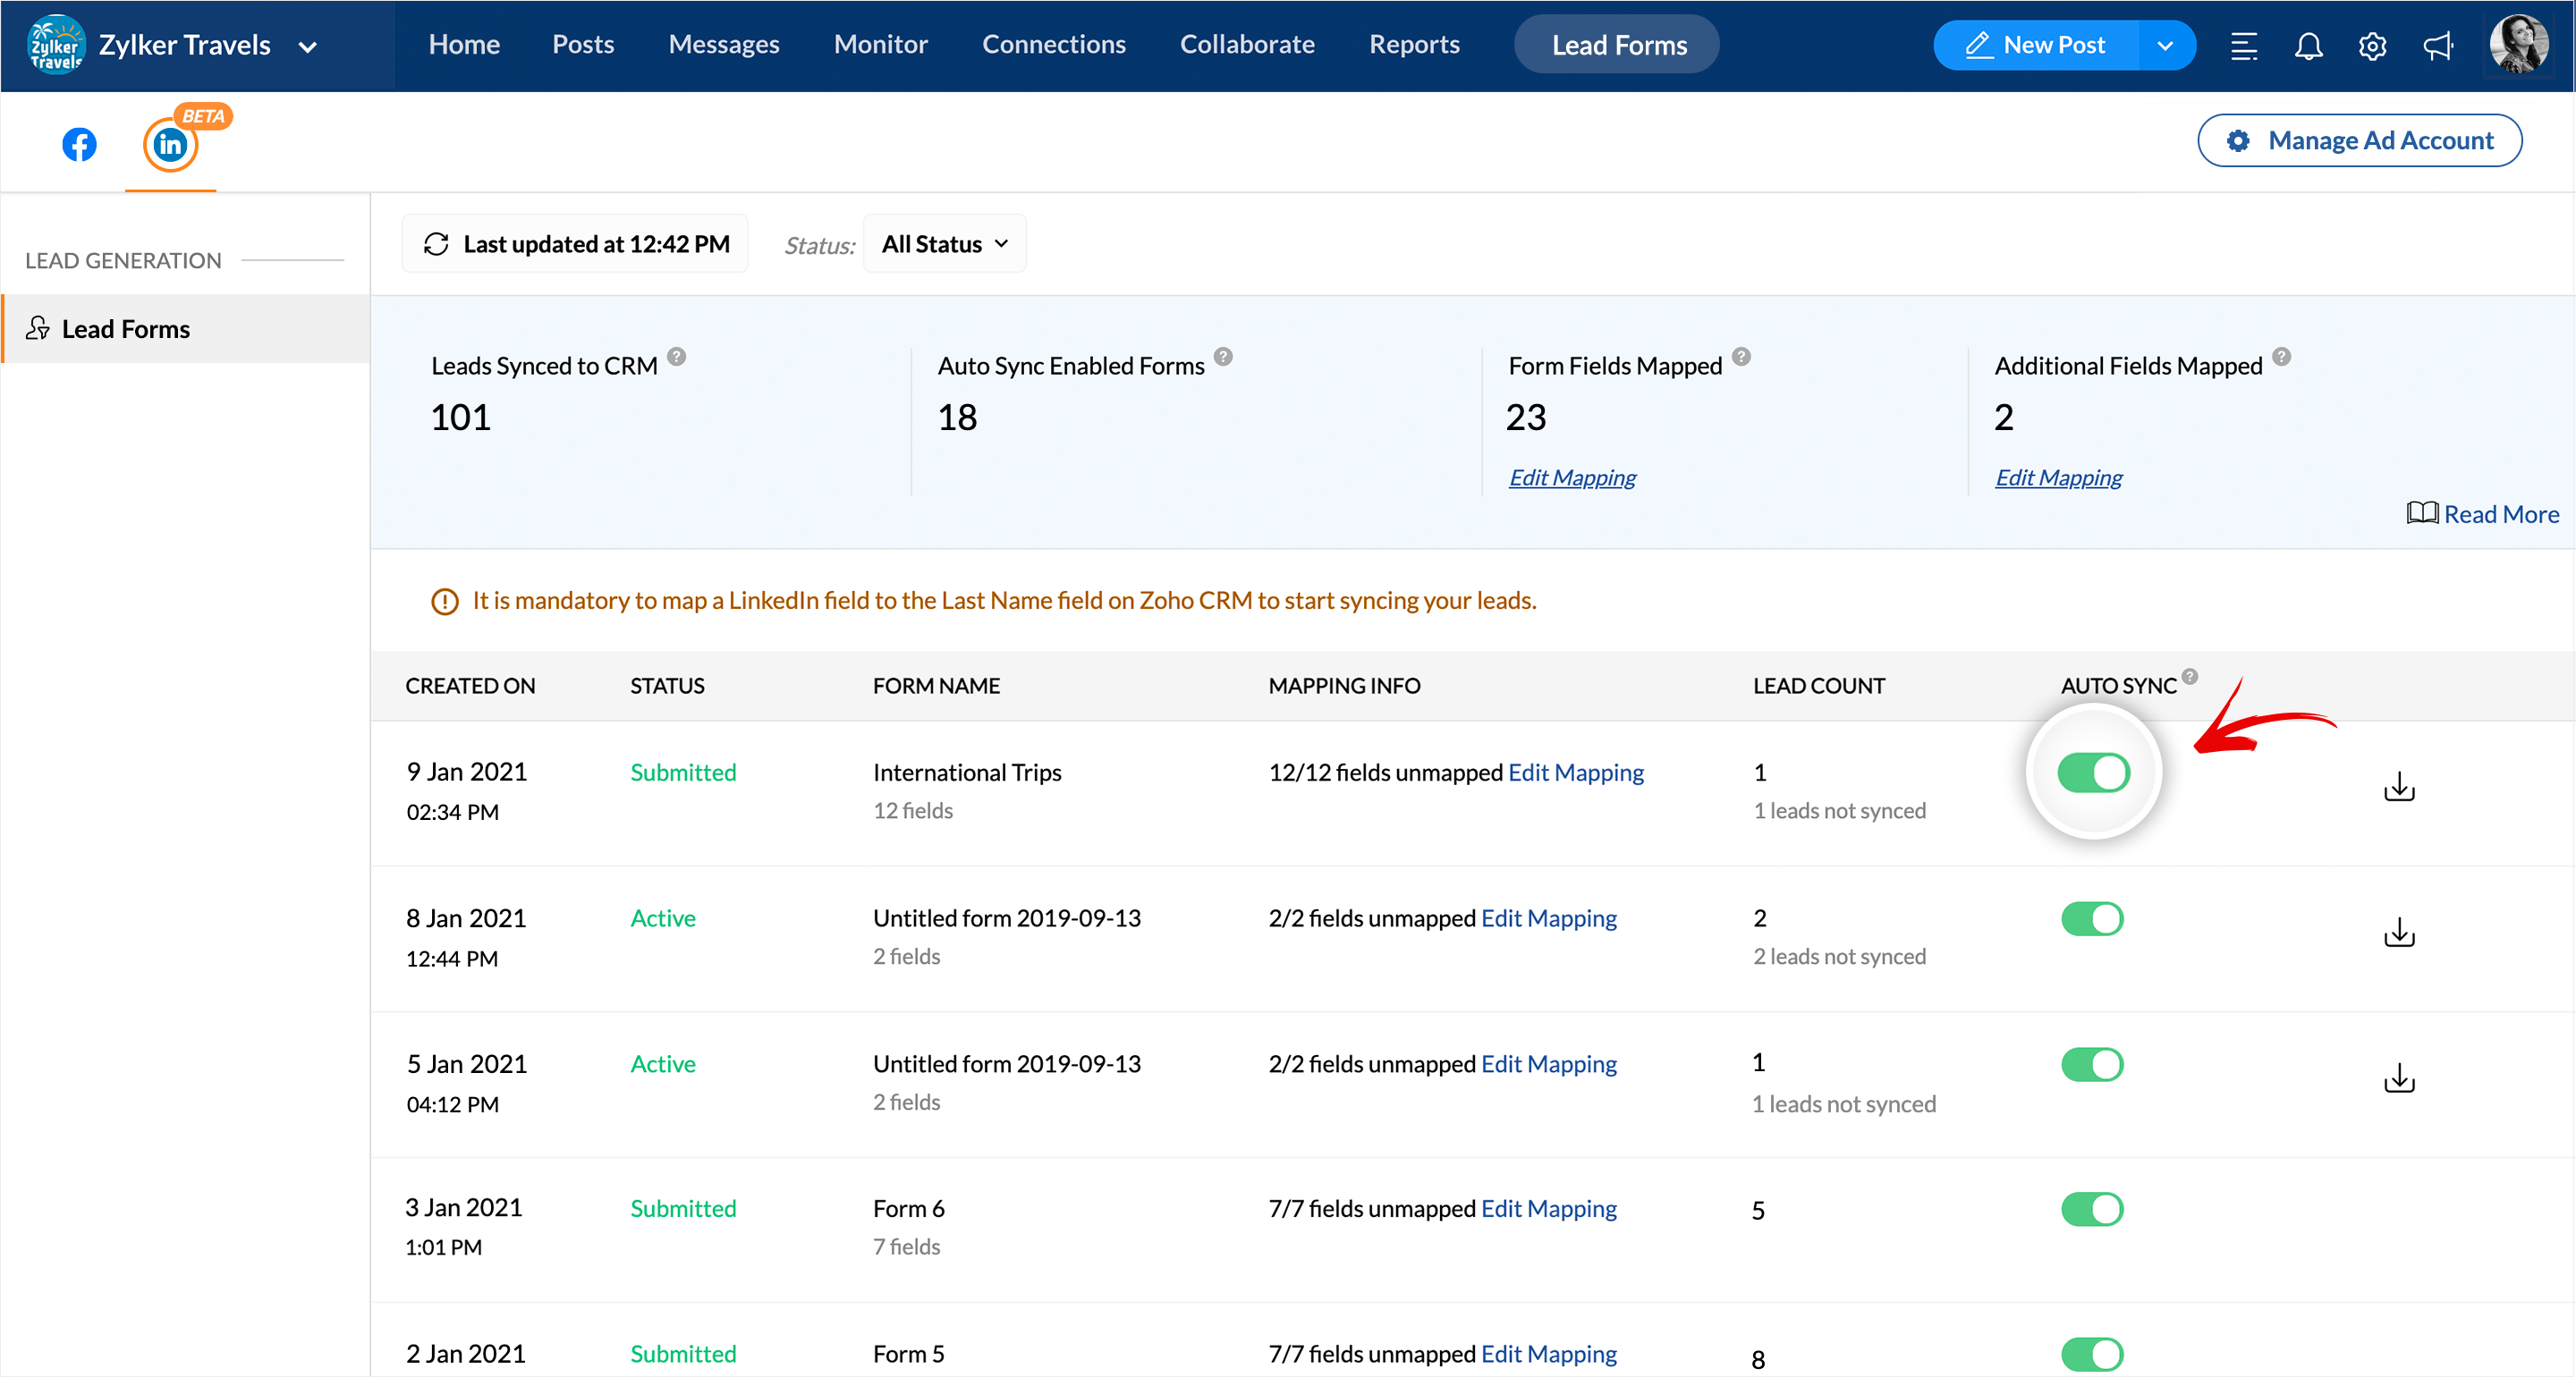
Task: Disable auto sync for Form 6
Action: [2092, 1209]
